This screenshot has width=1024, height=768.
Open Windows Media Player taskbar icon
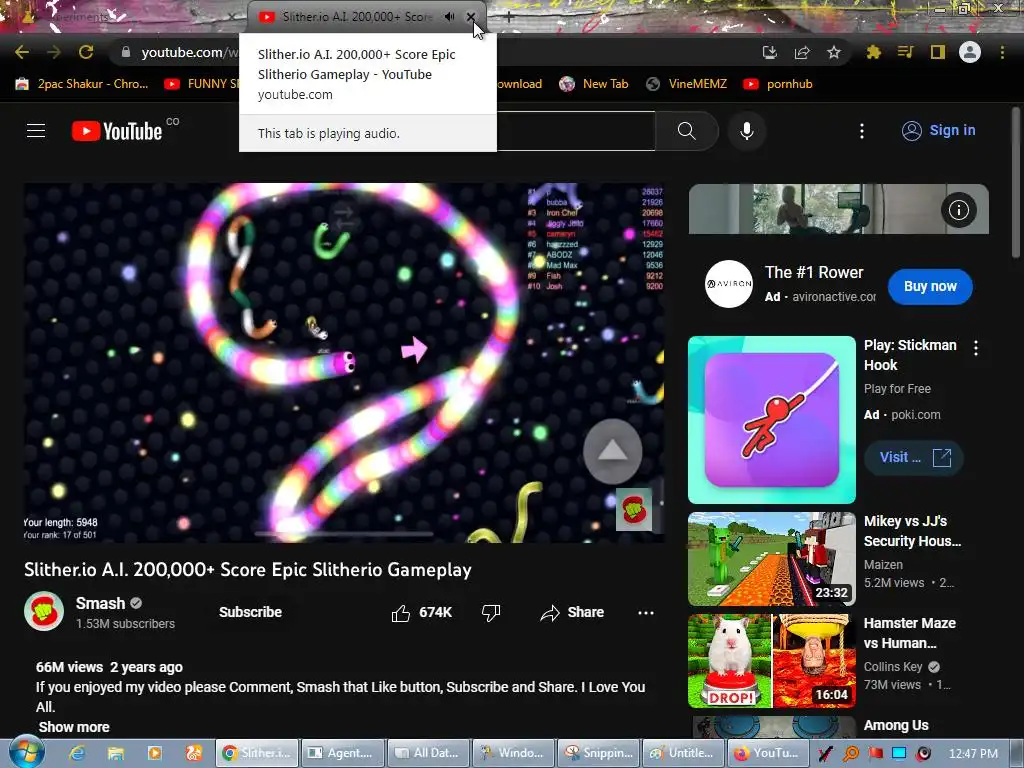tap(155, 753)
